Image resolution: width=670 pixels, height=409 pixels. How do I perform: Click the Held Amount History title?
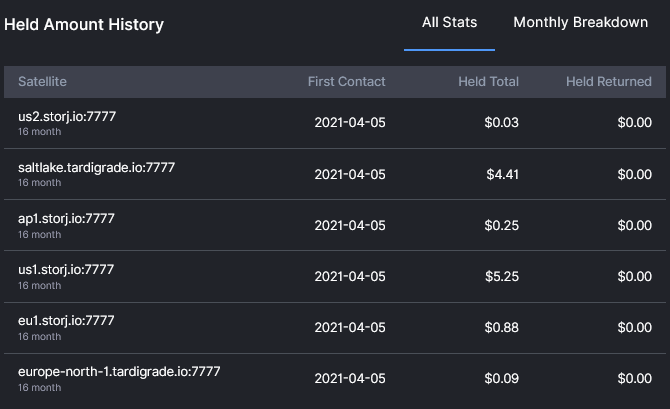click(84, 24)
